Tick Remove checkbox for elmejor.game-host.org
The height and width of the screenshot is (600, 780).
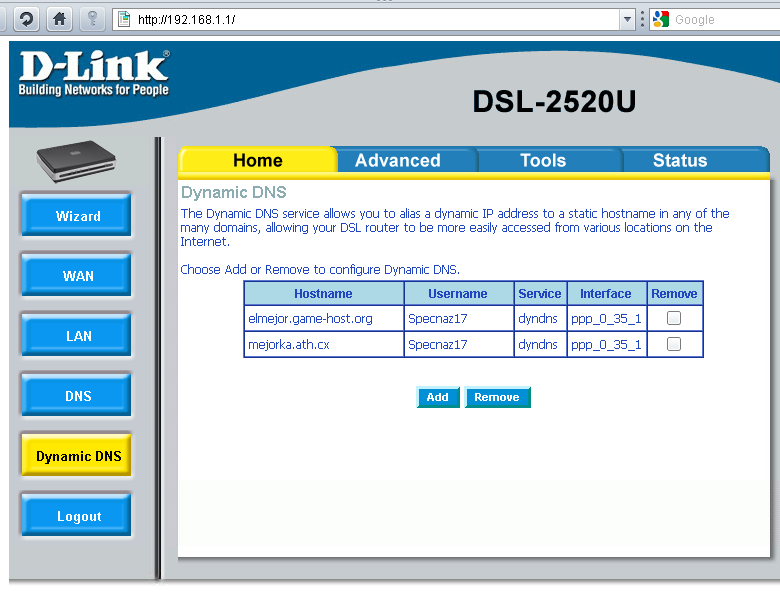pyautogui.click(x=674, y=318)
